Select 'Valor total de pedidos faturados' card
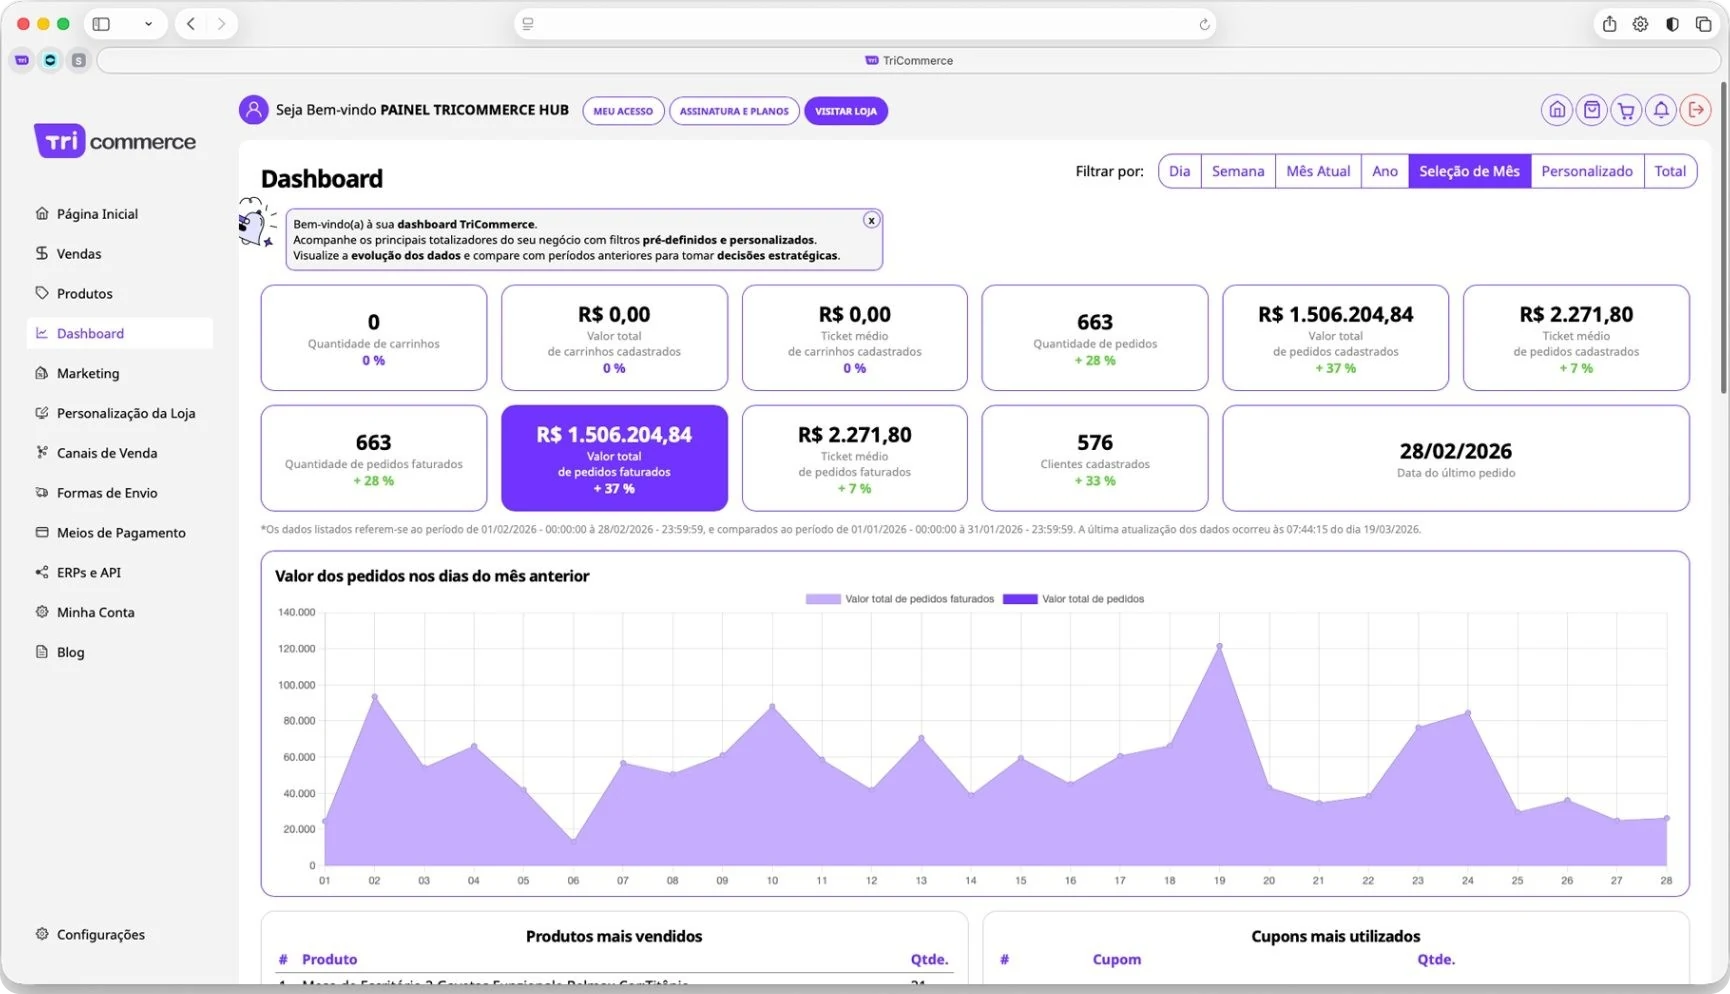Viewport: 1730px width, 994px height. coord(614,458)
